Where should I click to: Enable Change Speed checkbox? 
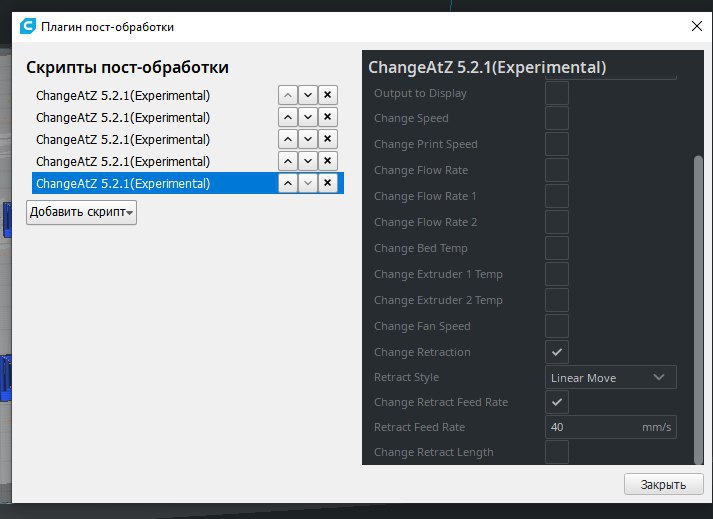click(x=557, y=118)
